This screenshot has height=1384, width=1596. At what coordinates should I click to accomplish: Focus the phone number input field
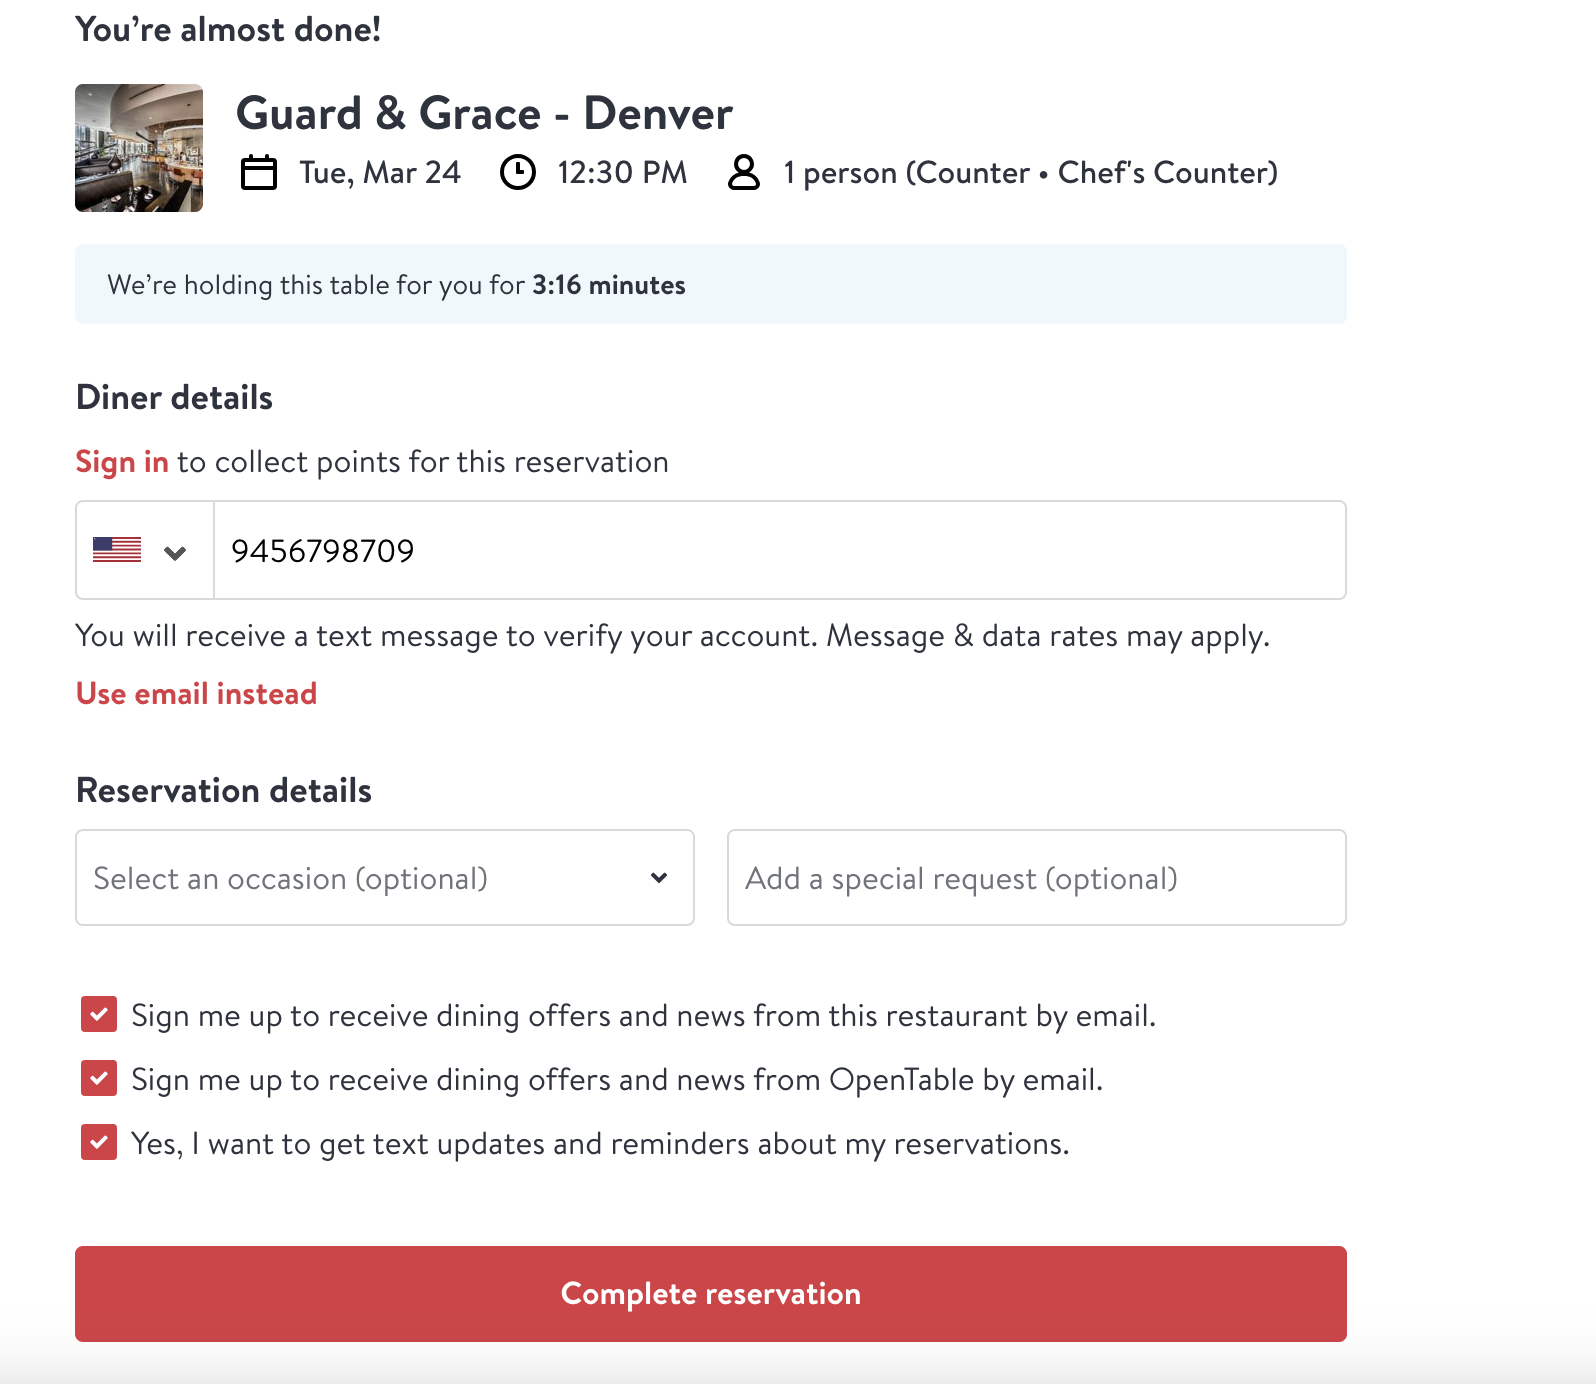click(780, 550)
